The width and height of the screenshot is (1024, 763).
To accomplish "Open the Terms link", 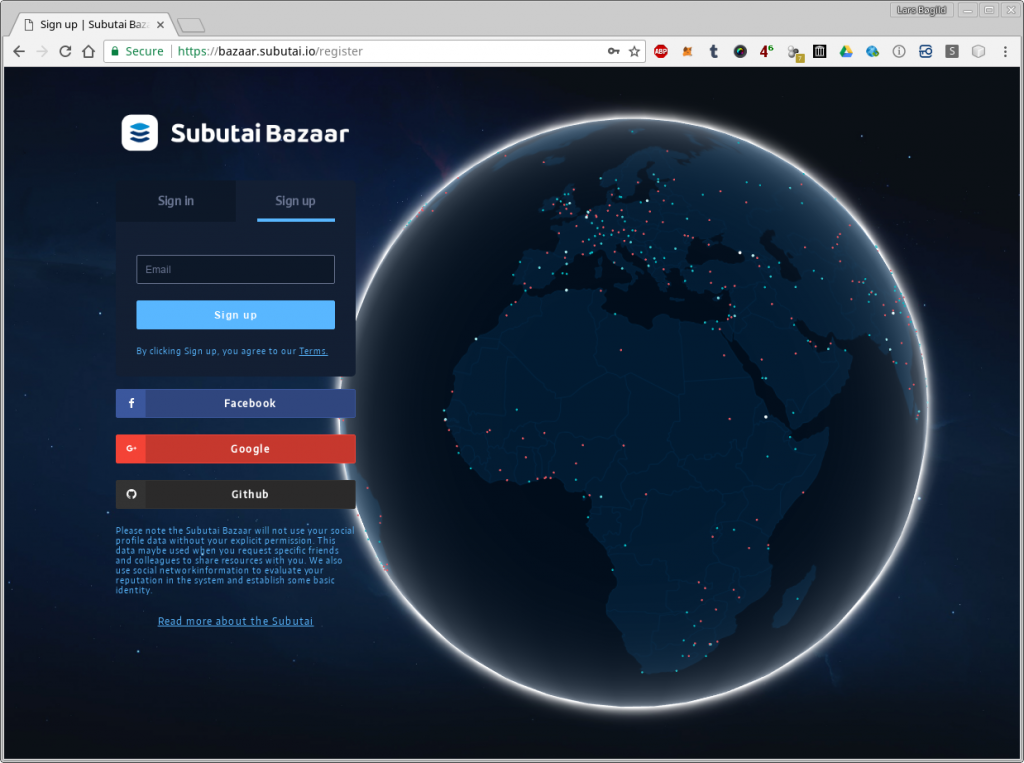I will (x=313, y=351).
